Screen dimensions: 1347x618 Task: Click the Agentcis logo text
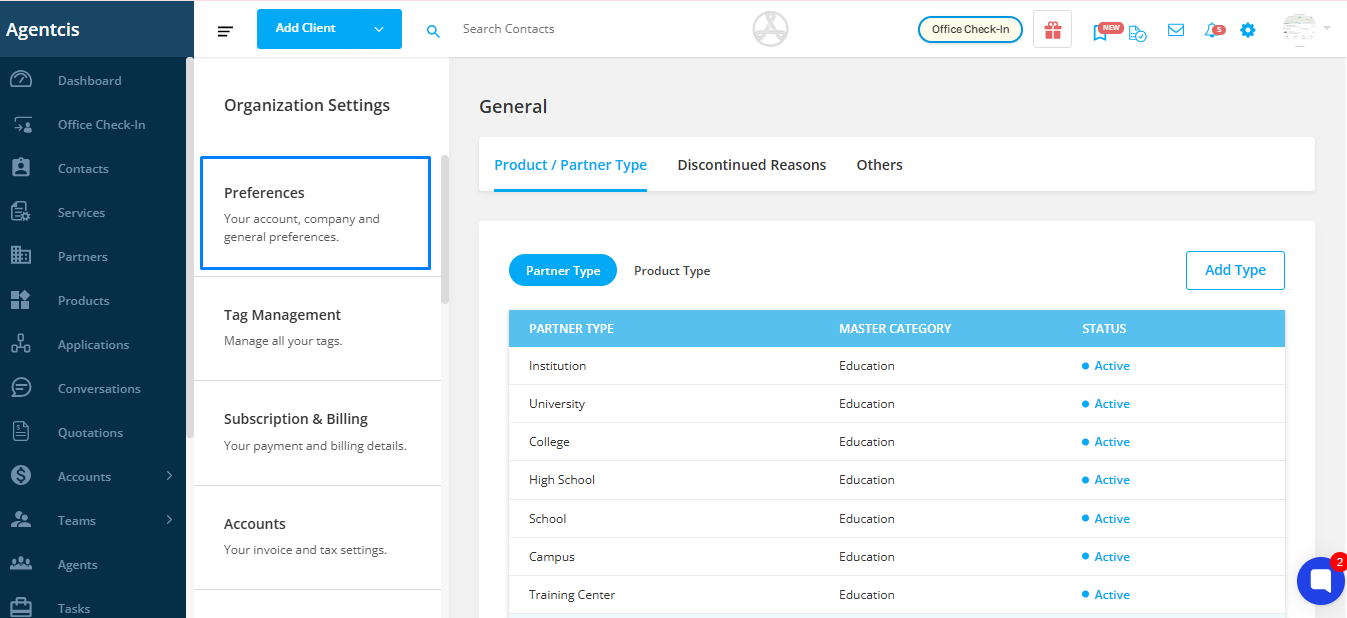pyautogui.click(x=43, y=29)
